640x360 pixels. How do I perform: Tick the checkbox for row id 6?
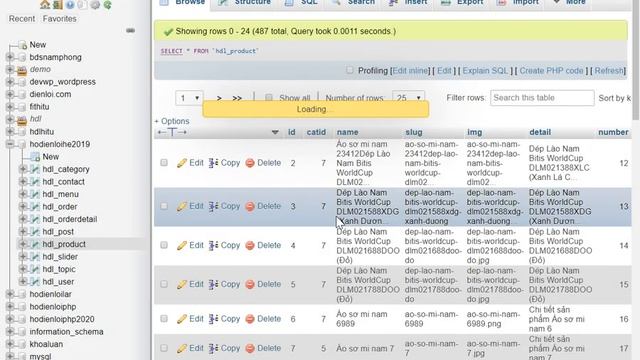(x=164, y=319)
